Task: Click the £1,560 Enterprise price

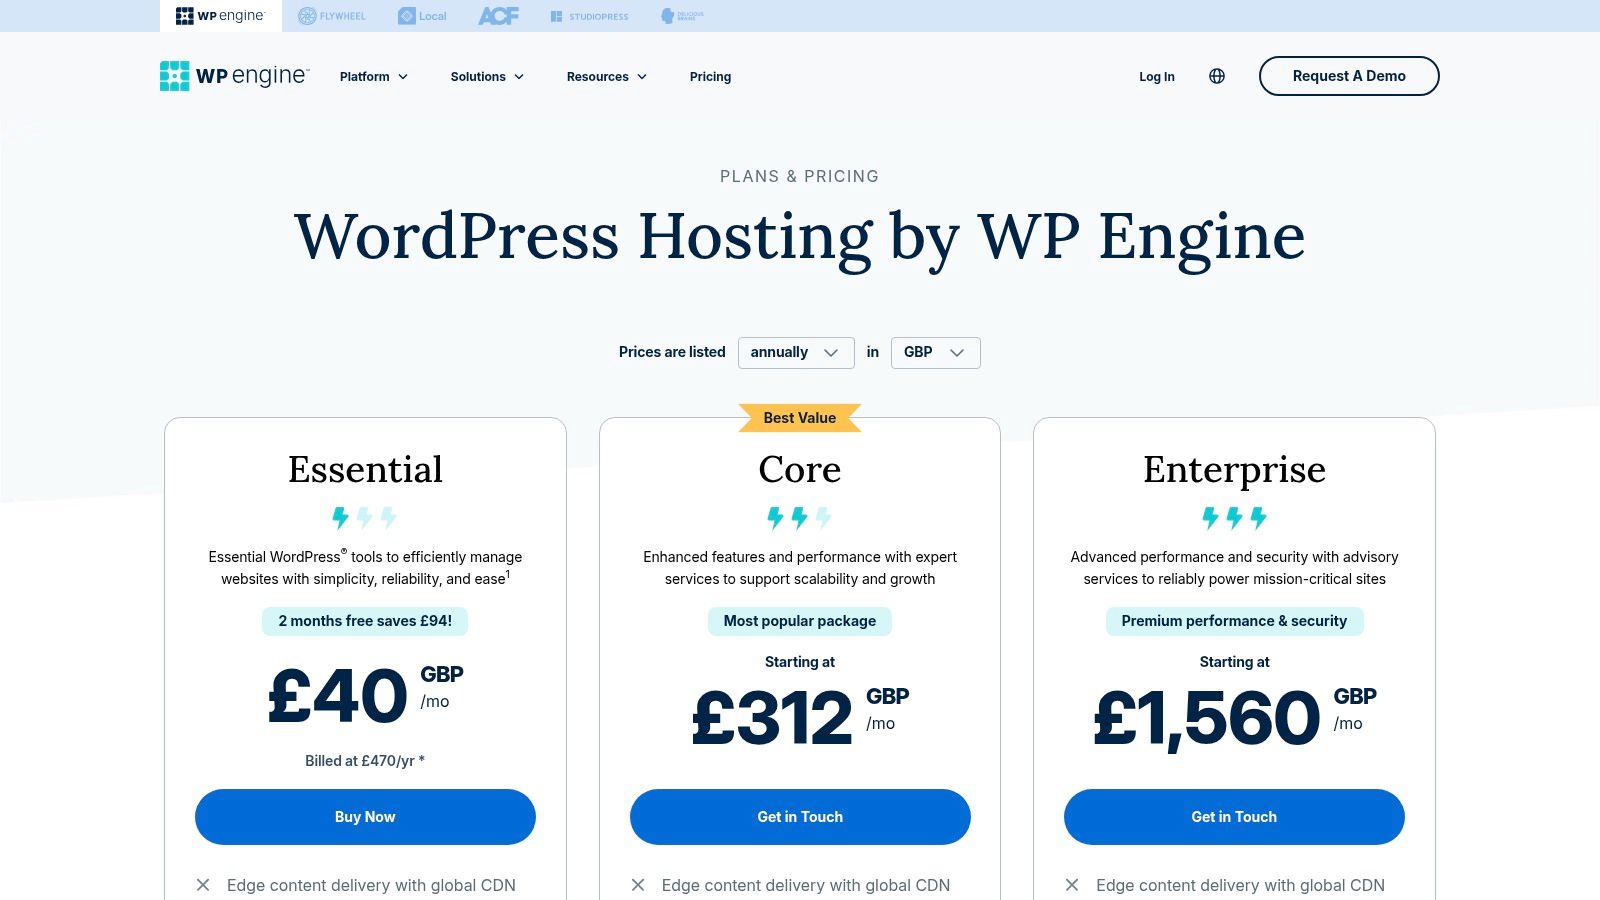Action: pyautogui.click(x=1207, y=718)
